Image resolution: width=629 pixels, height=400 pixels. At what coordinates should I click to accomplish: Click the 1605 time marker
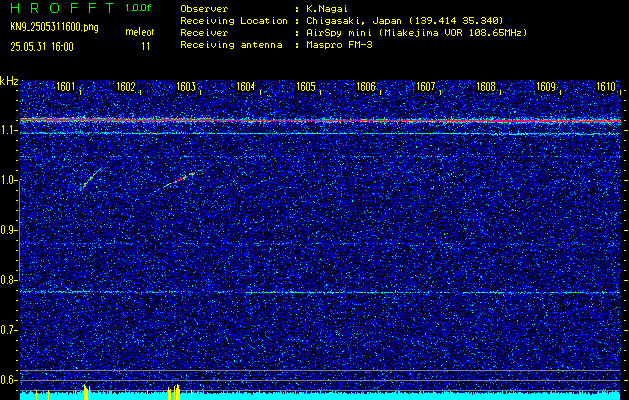pyautogui.click(x=306, y=87)
